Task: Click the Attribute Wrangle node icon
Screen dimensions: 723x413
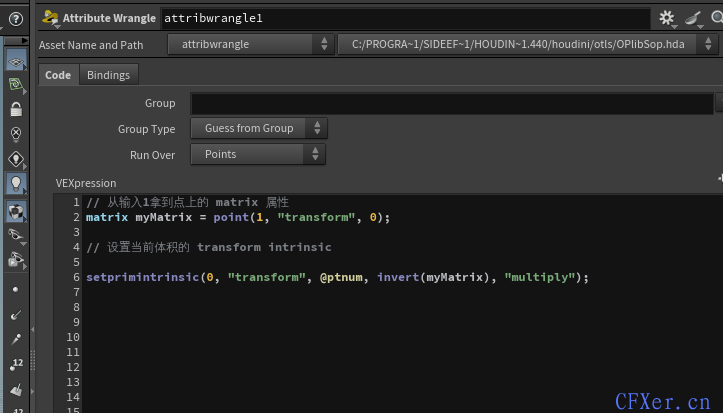Action: tap(50, 18)
